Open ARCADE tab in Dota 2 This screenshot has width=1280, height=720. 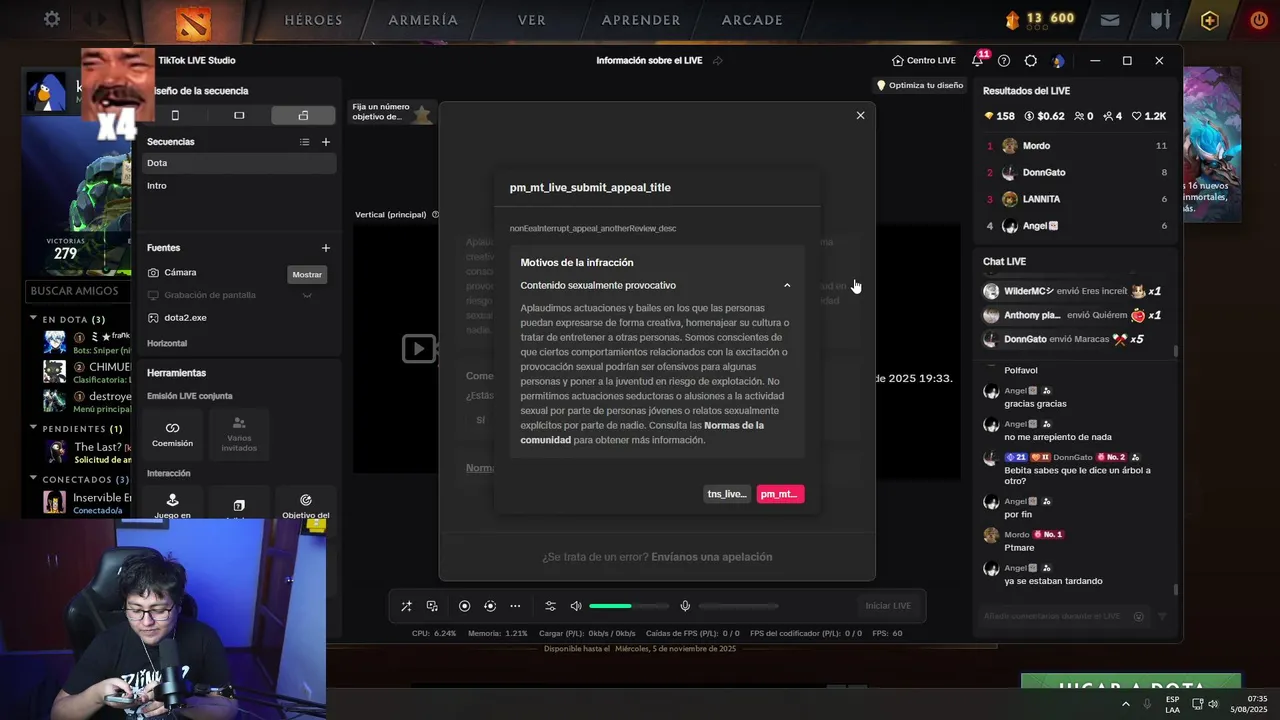752,20
